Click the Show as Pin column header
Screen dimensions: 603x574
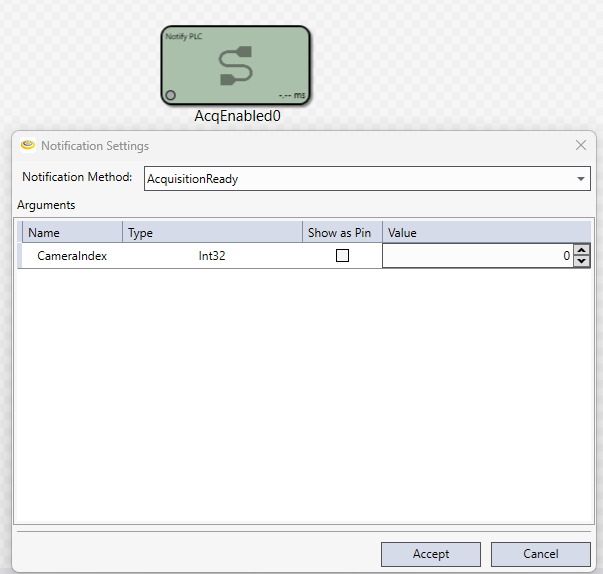click(340, 233)
